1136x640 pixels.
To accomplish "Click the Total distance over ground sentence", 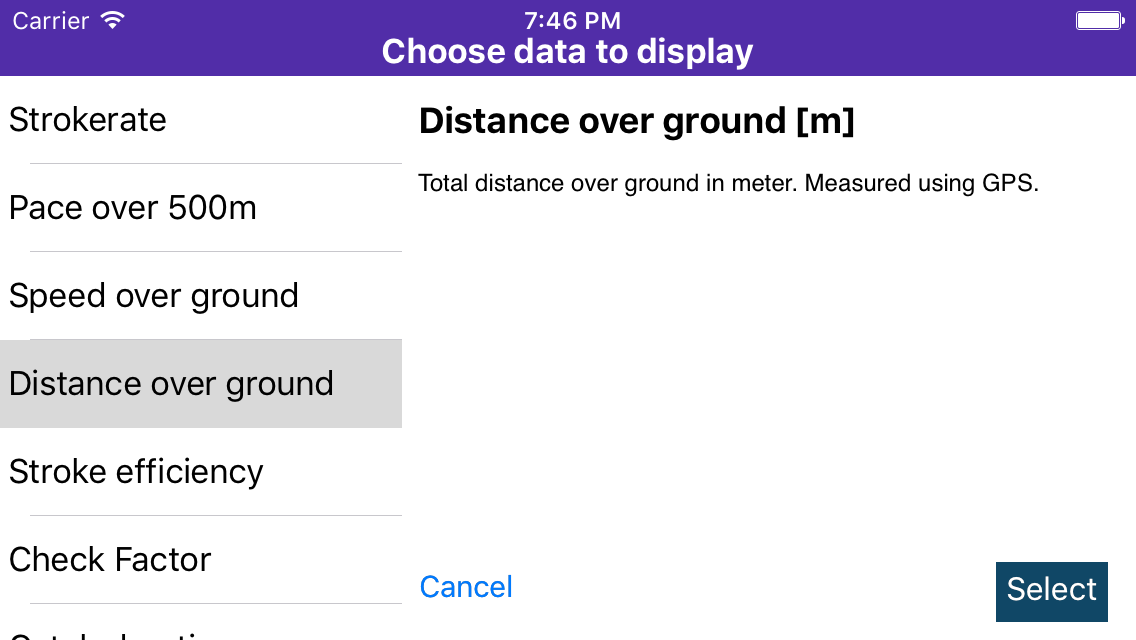I will pyautogui.click(x=608, y=184).
